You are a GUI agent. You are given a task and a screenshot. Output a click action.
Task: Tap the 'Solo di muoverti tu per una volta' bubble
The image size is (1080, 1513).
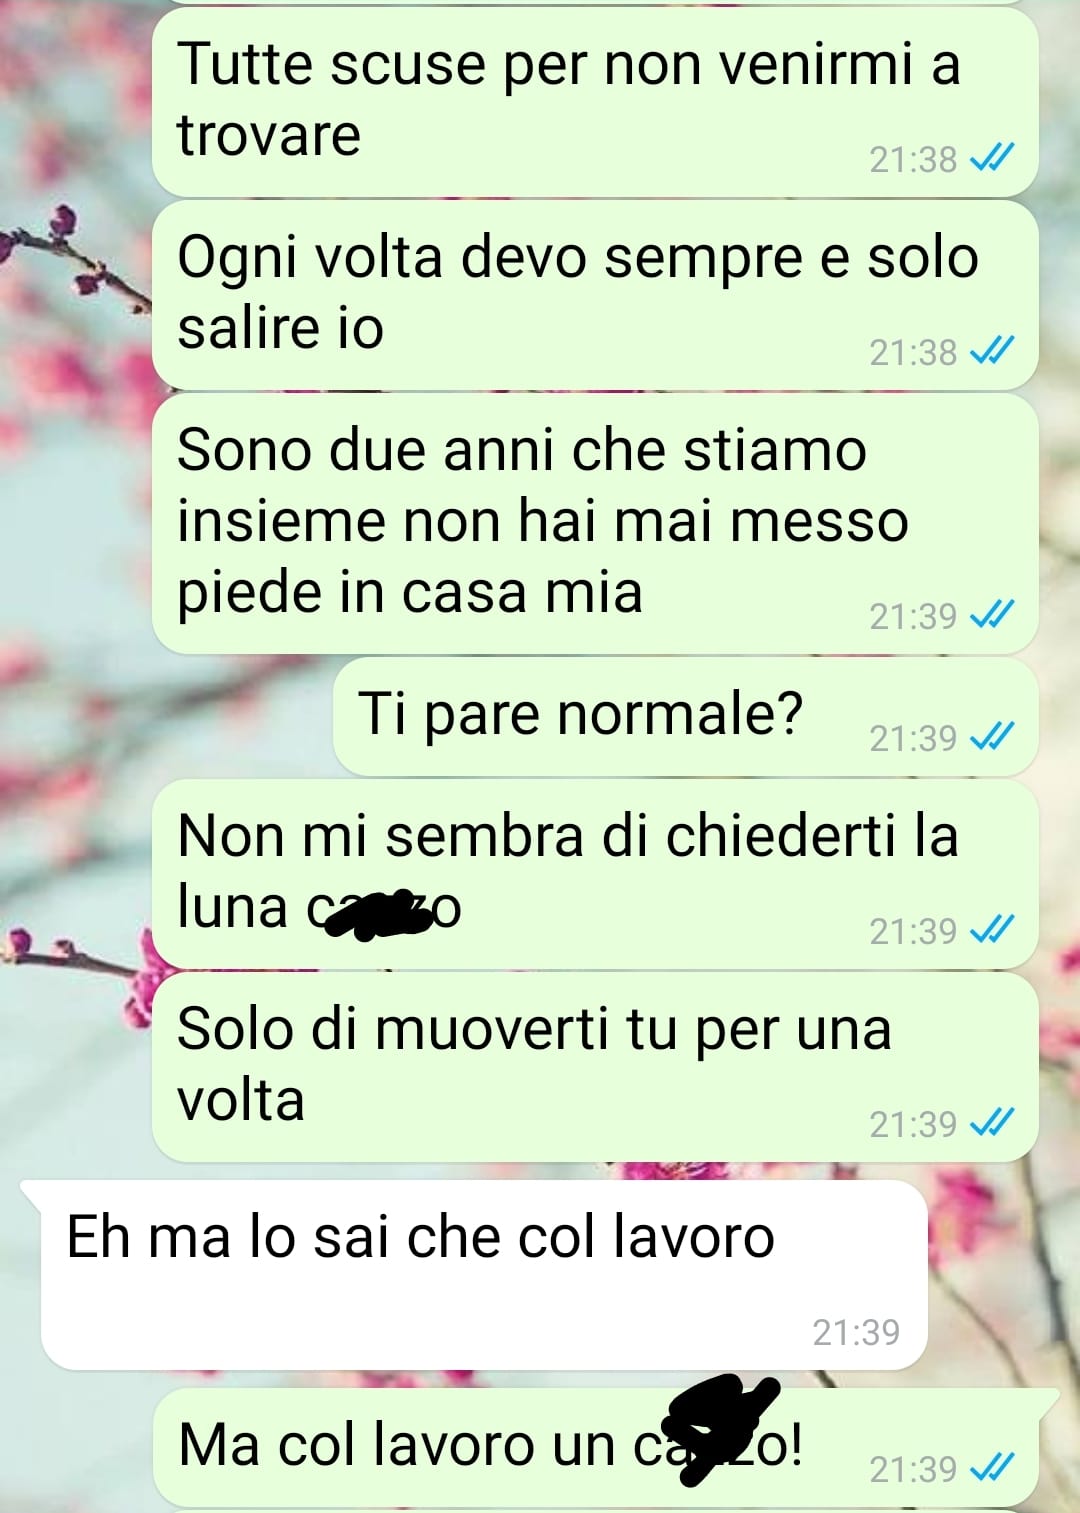tap(595, 1067)
